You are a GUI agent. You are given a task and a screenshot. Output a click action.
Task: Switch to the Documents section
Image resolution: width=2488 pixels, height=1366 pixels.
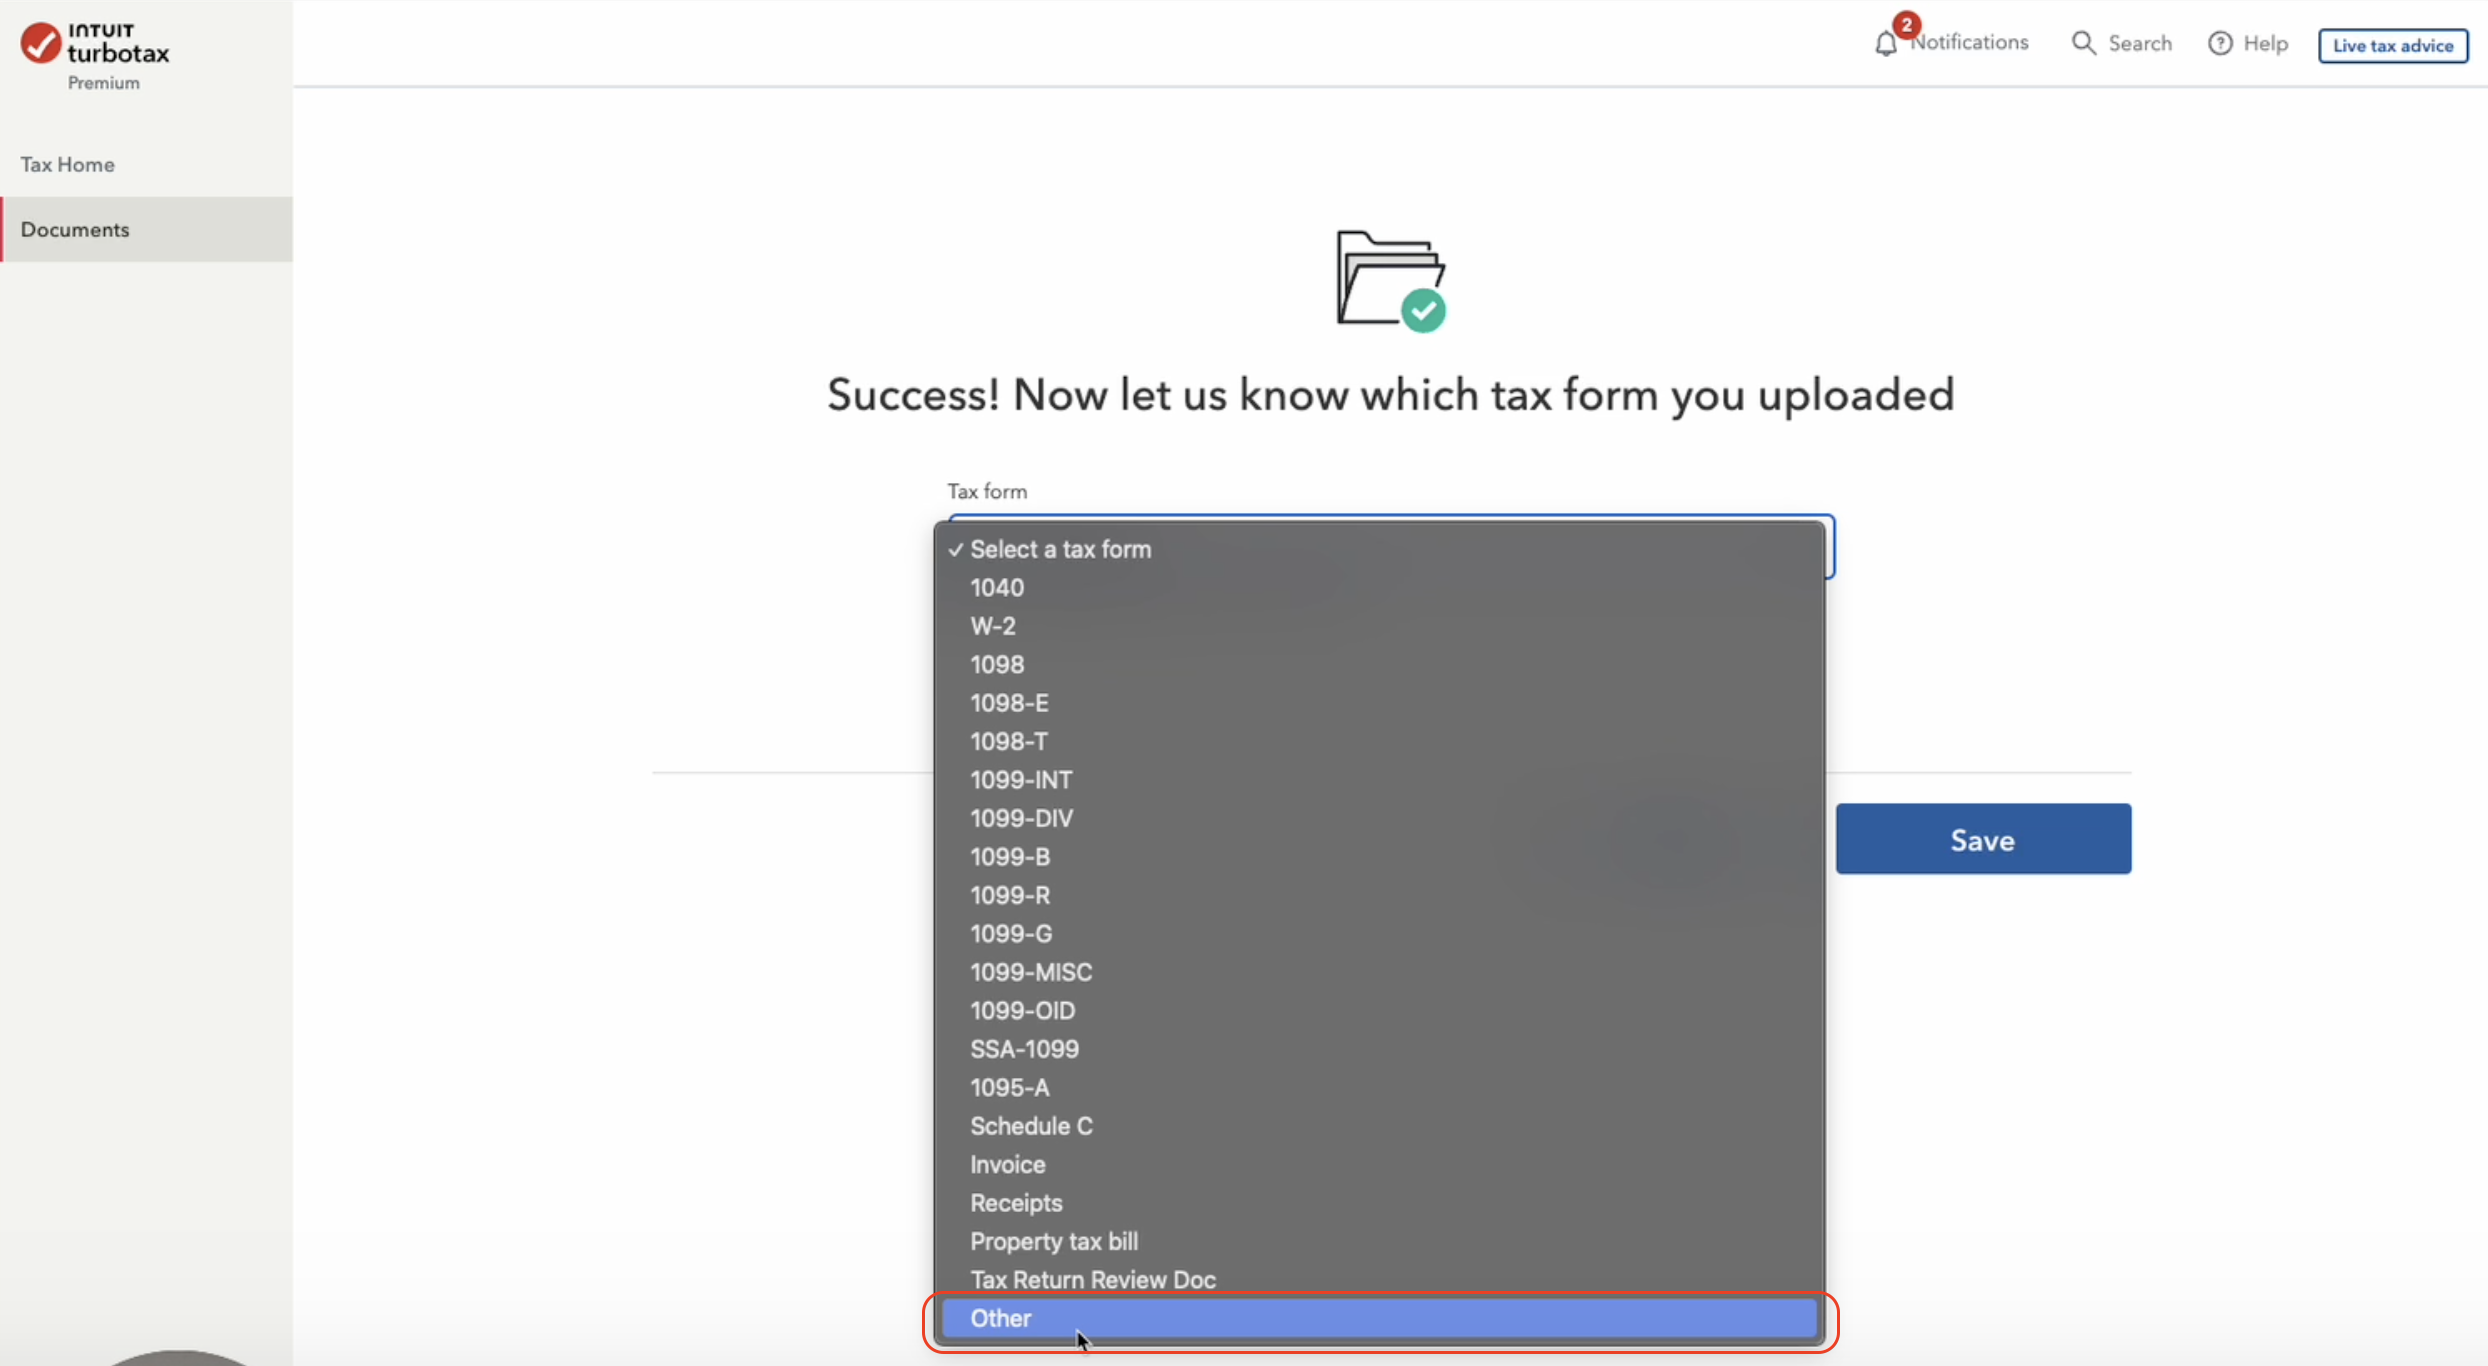point(77,229)
